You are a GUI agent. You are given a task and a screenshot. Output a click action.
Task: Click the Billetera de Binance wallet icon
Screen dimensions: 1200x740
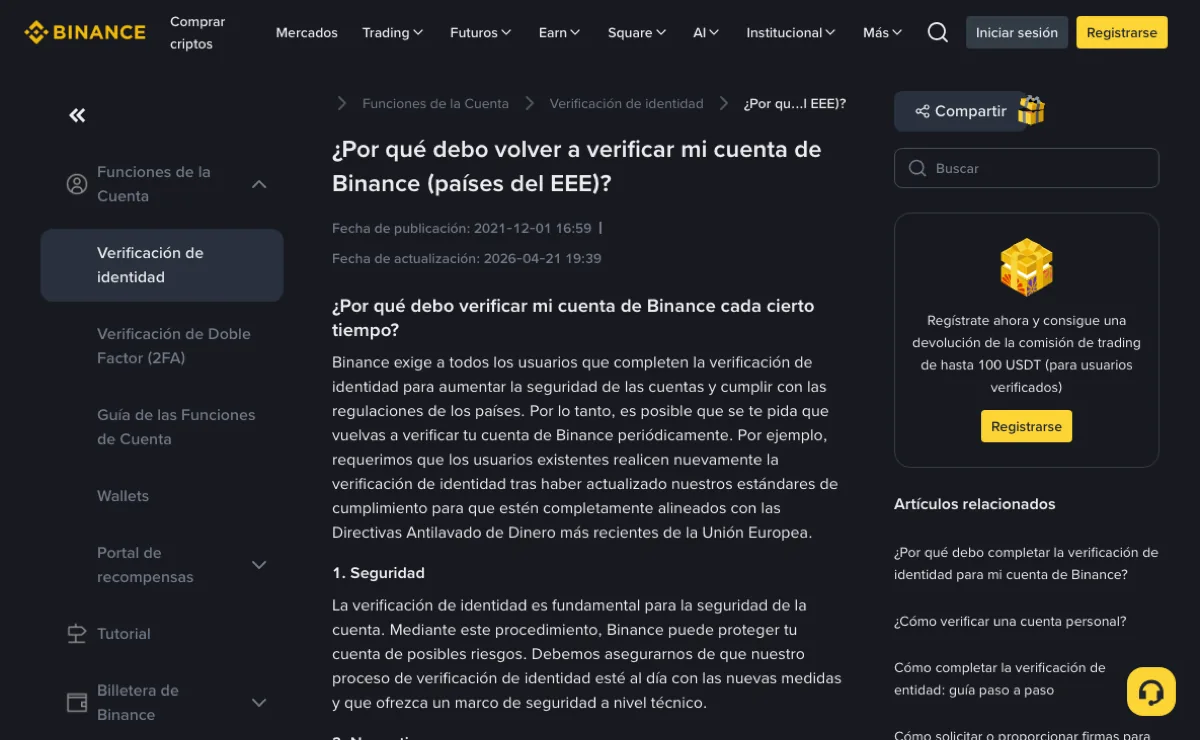[77, 702]
